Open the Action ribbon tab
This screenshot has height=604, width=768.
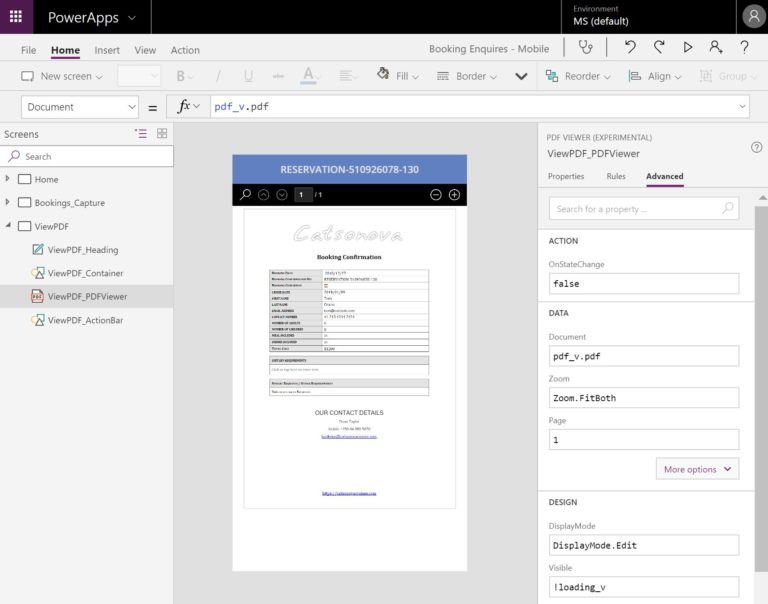(x=185, y=50)
